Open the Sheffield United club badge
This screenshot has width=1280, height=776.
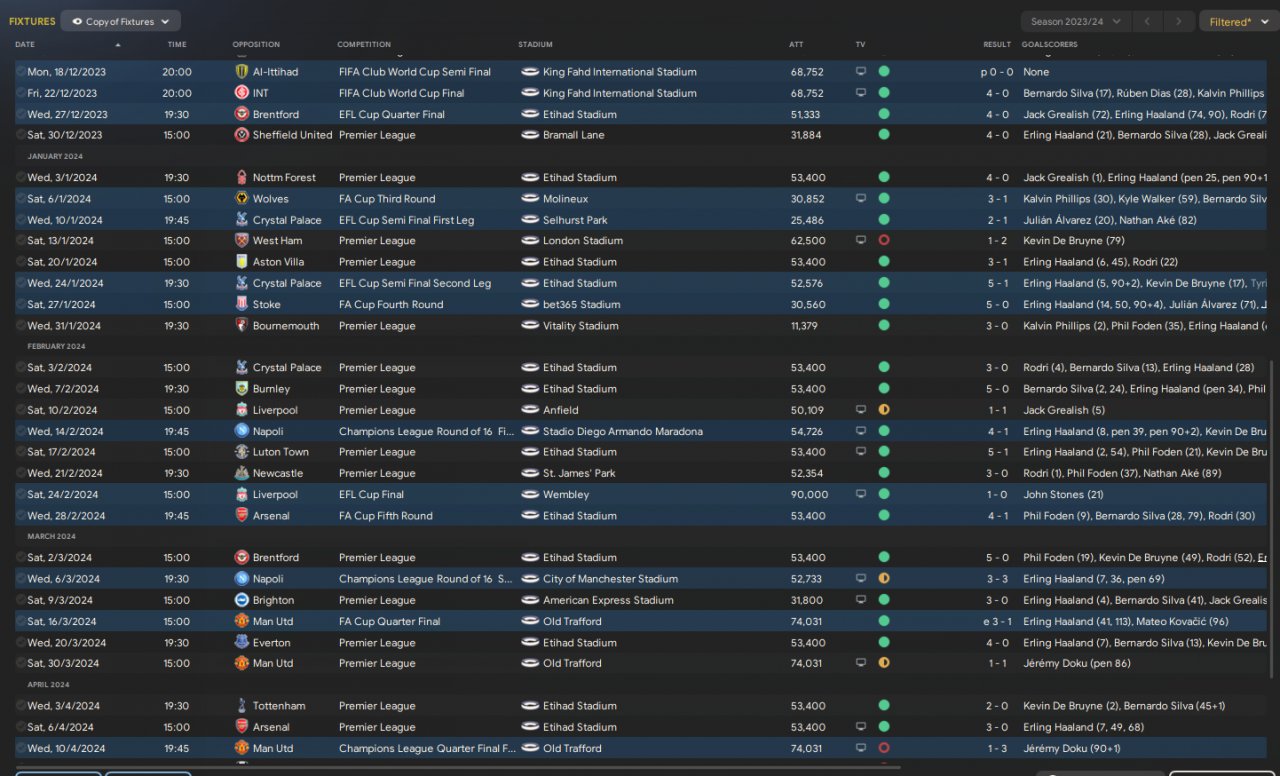coord(241,135)
